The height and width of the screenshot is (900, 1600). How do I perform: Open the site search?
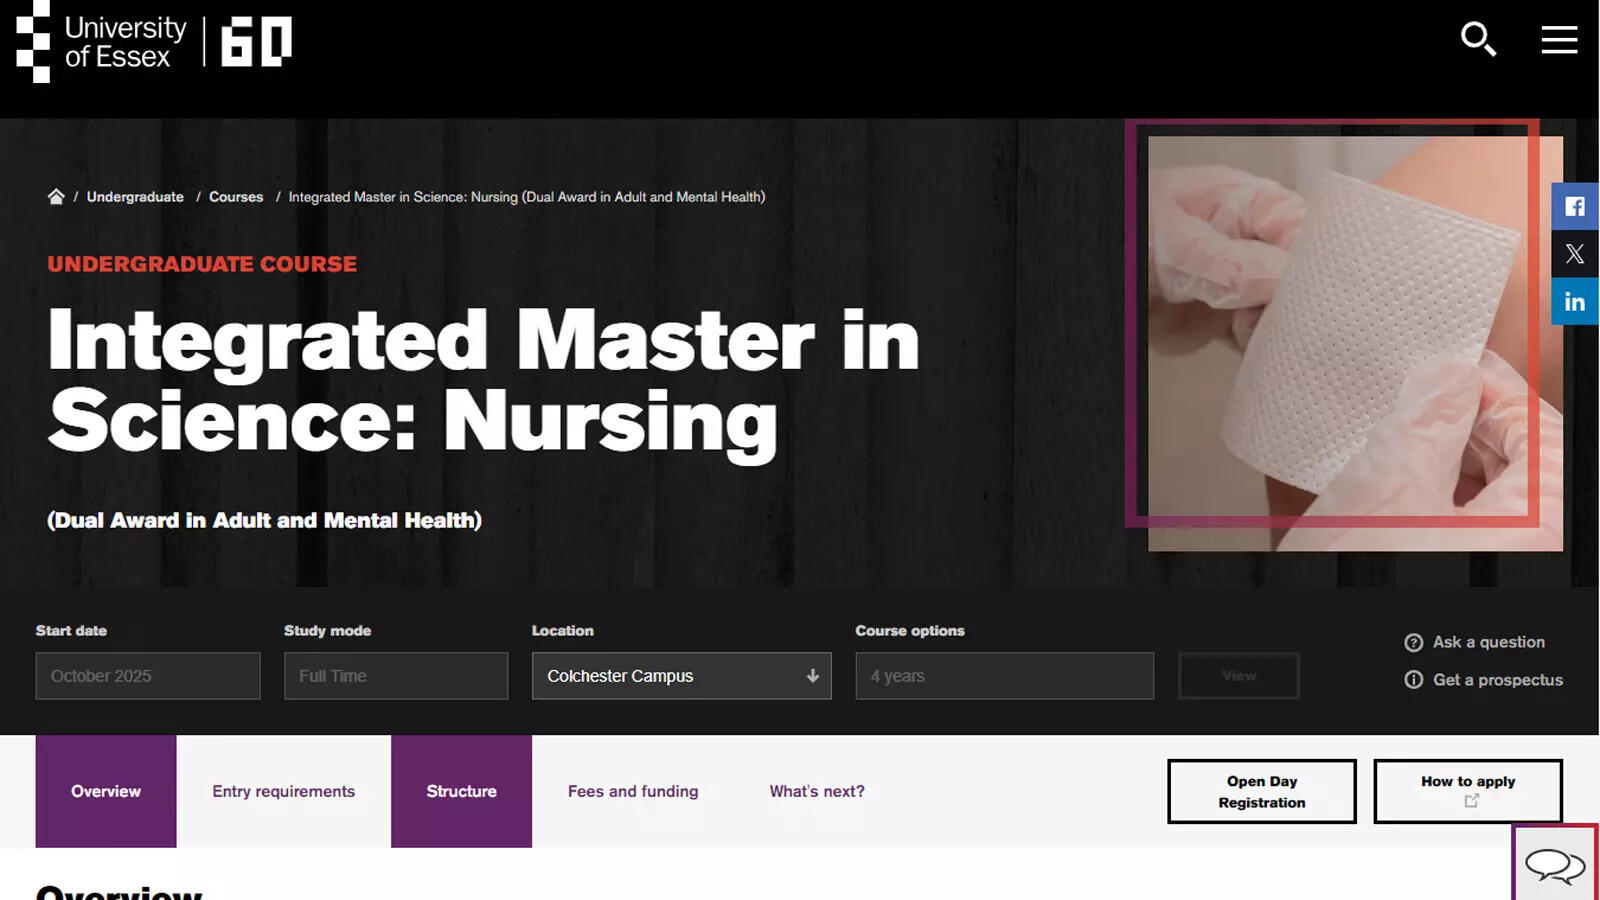tap(1479, 41)
